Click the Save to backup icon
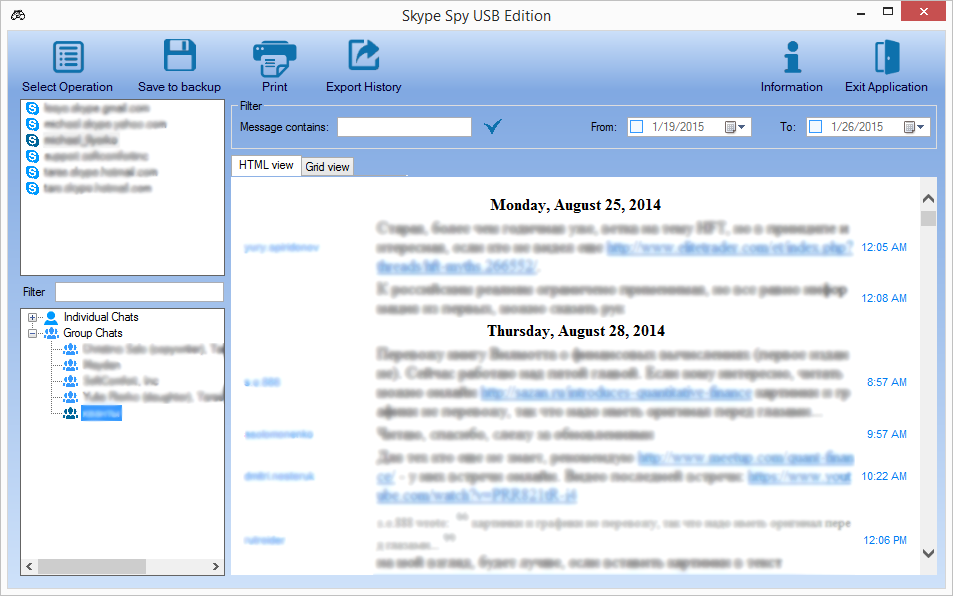The image size is (953, 596). click(178, 56)
